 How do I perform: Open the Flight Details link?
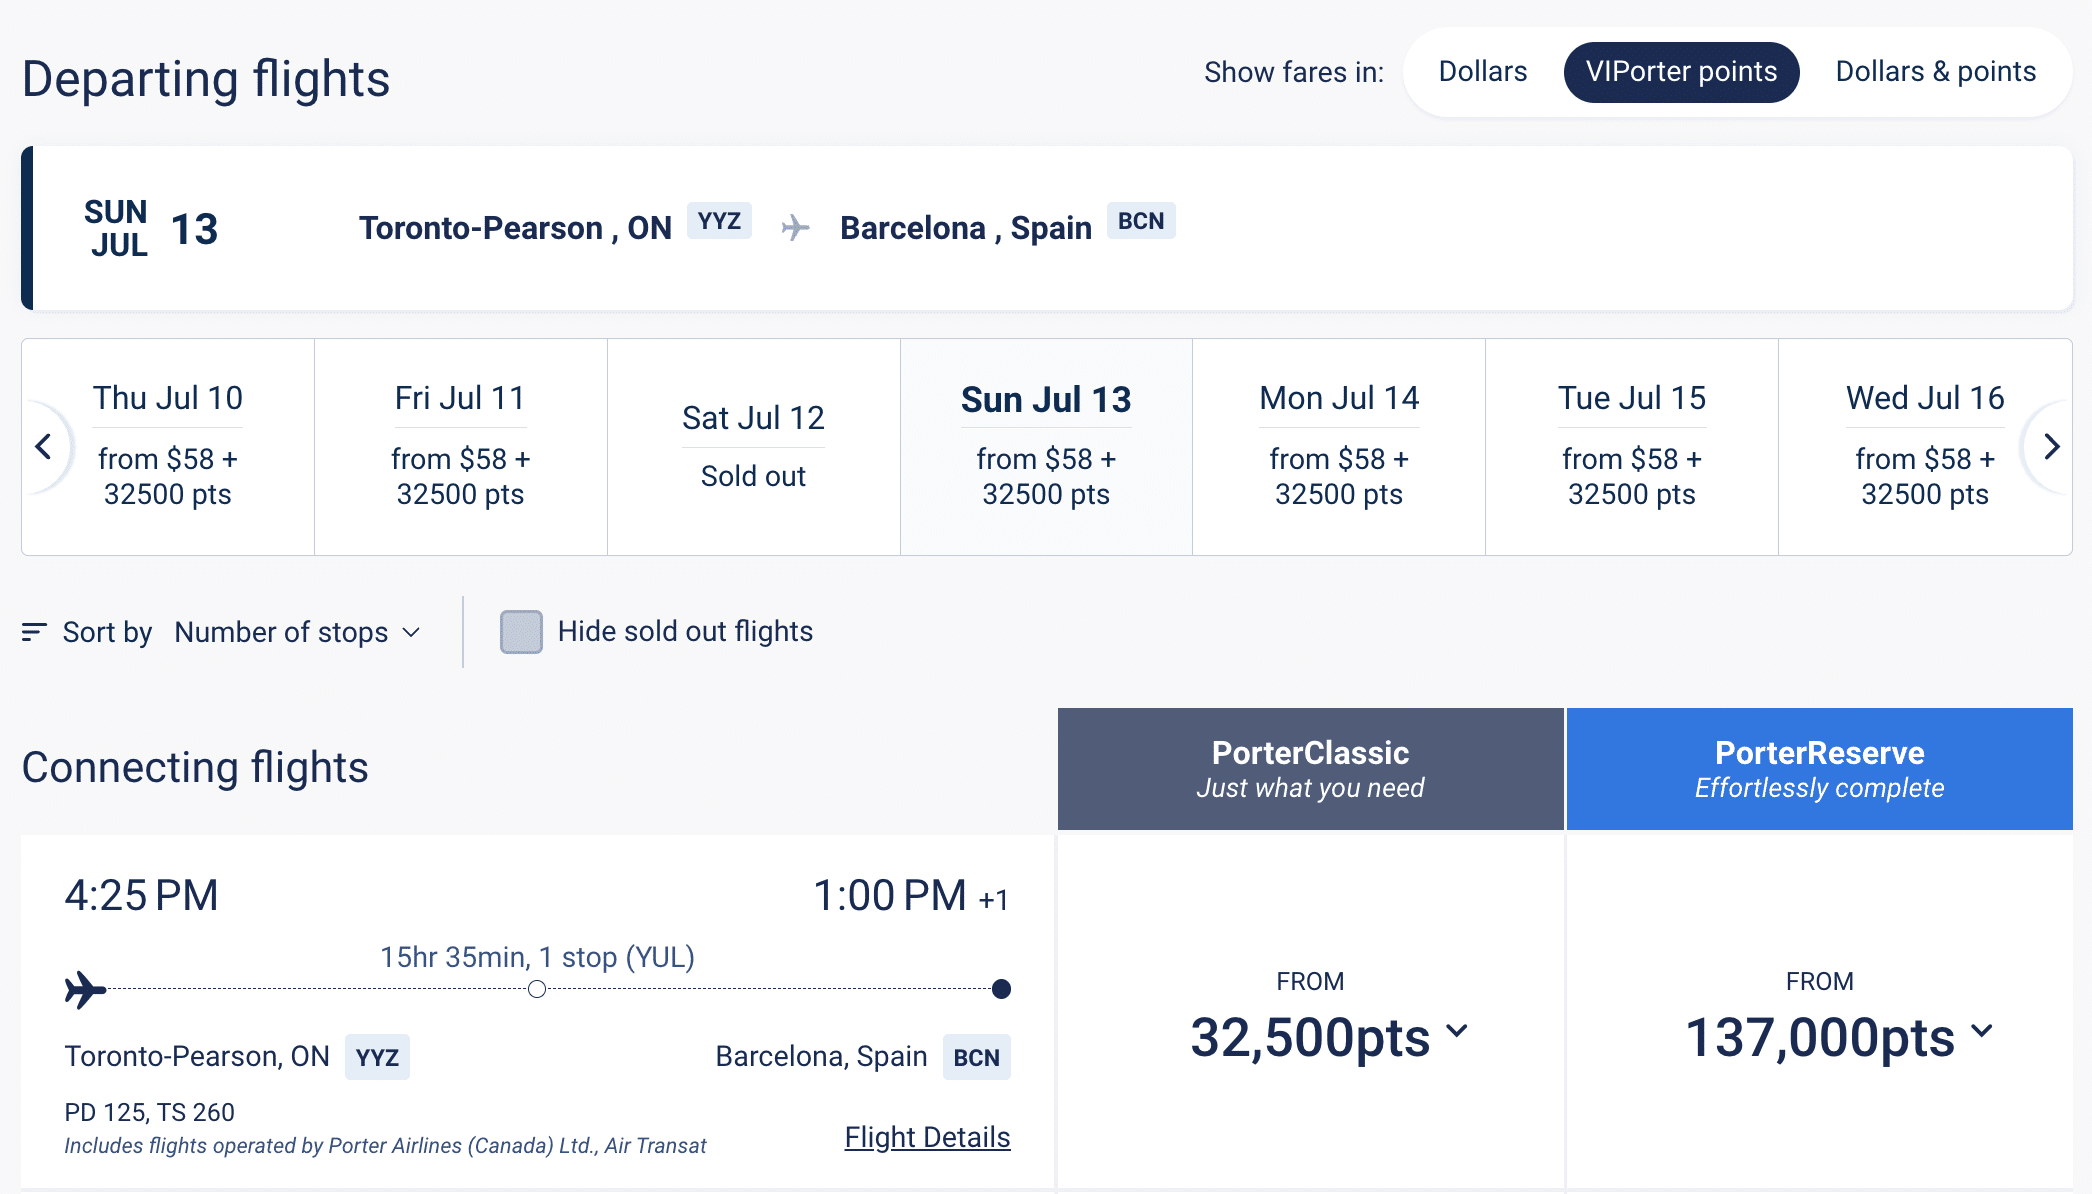coord(927,1137)
